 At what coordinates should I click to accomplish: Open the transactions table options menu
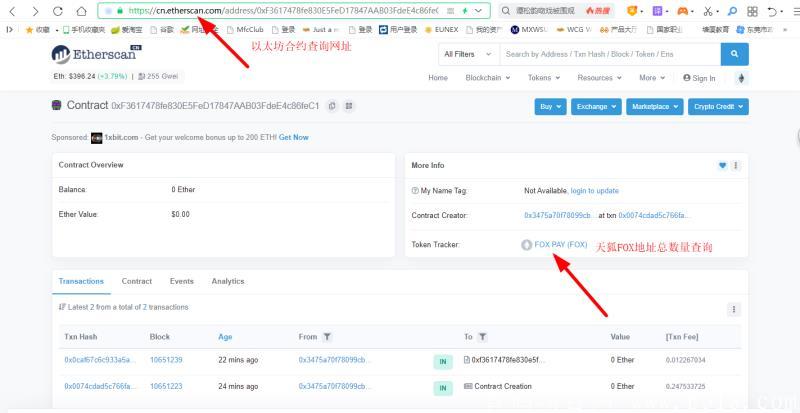pos(734,310)
